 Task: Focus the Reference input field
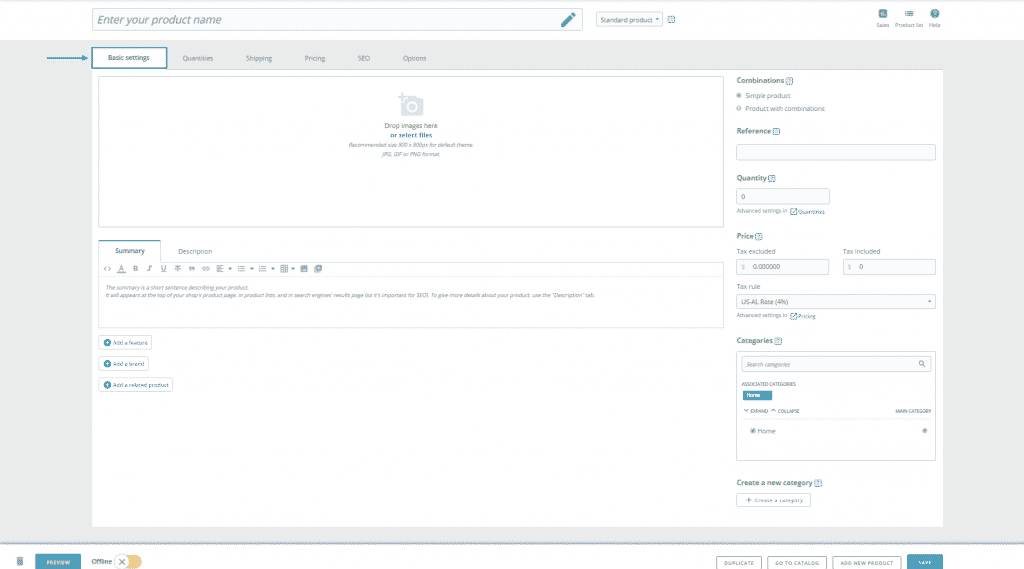coord(835,152)
